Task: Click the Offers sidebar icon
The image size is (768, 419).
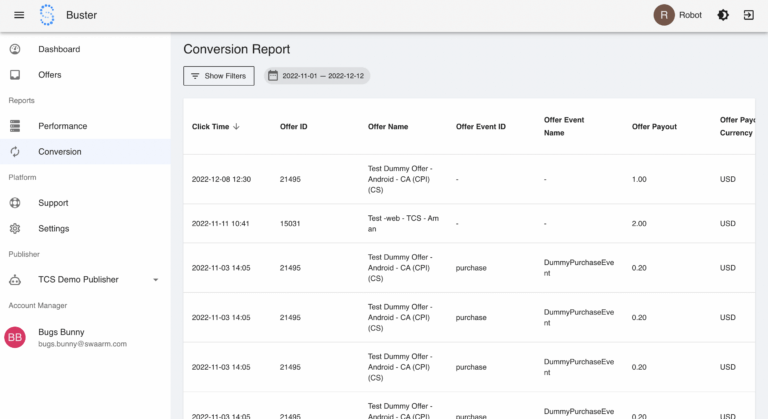Action: 15,74
